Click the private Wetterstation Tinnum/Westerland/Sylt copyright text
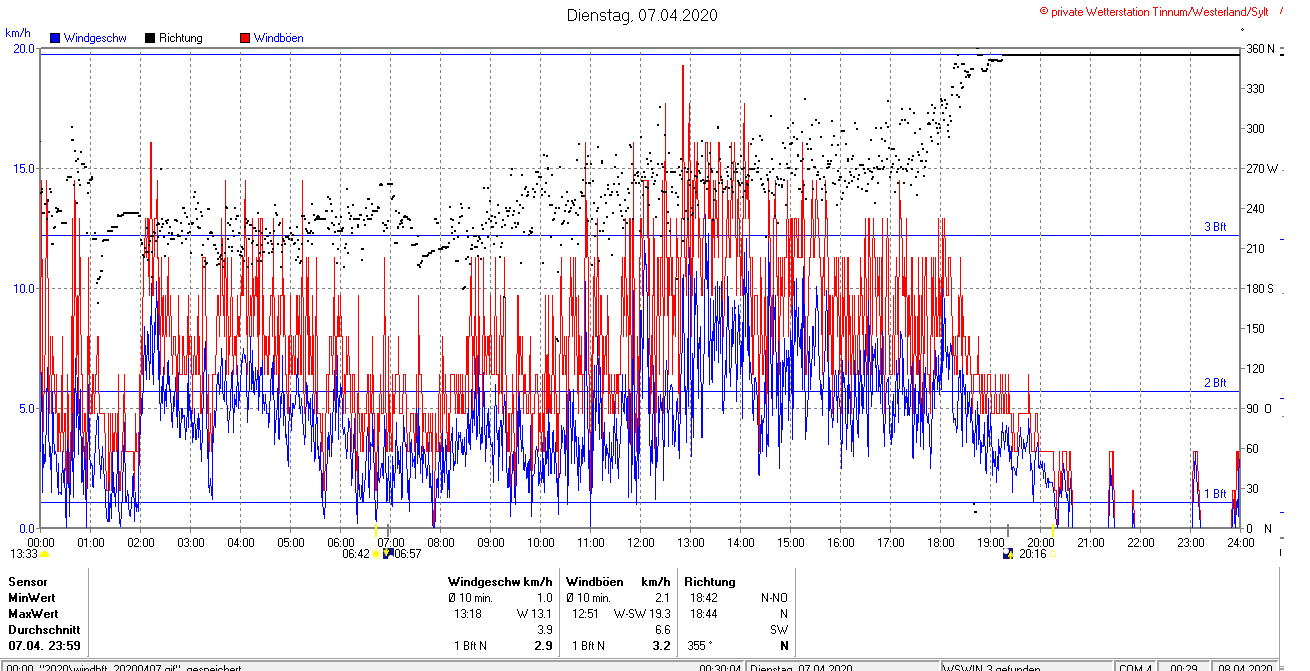This screenshot has height=671, width=1310. [1154, 11]
